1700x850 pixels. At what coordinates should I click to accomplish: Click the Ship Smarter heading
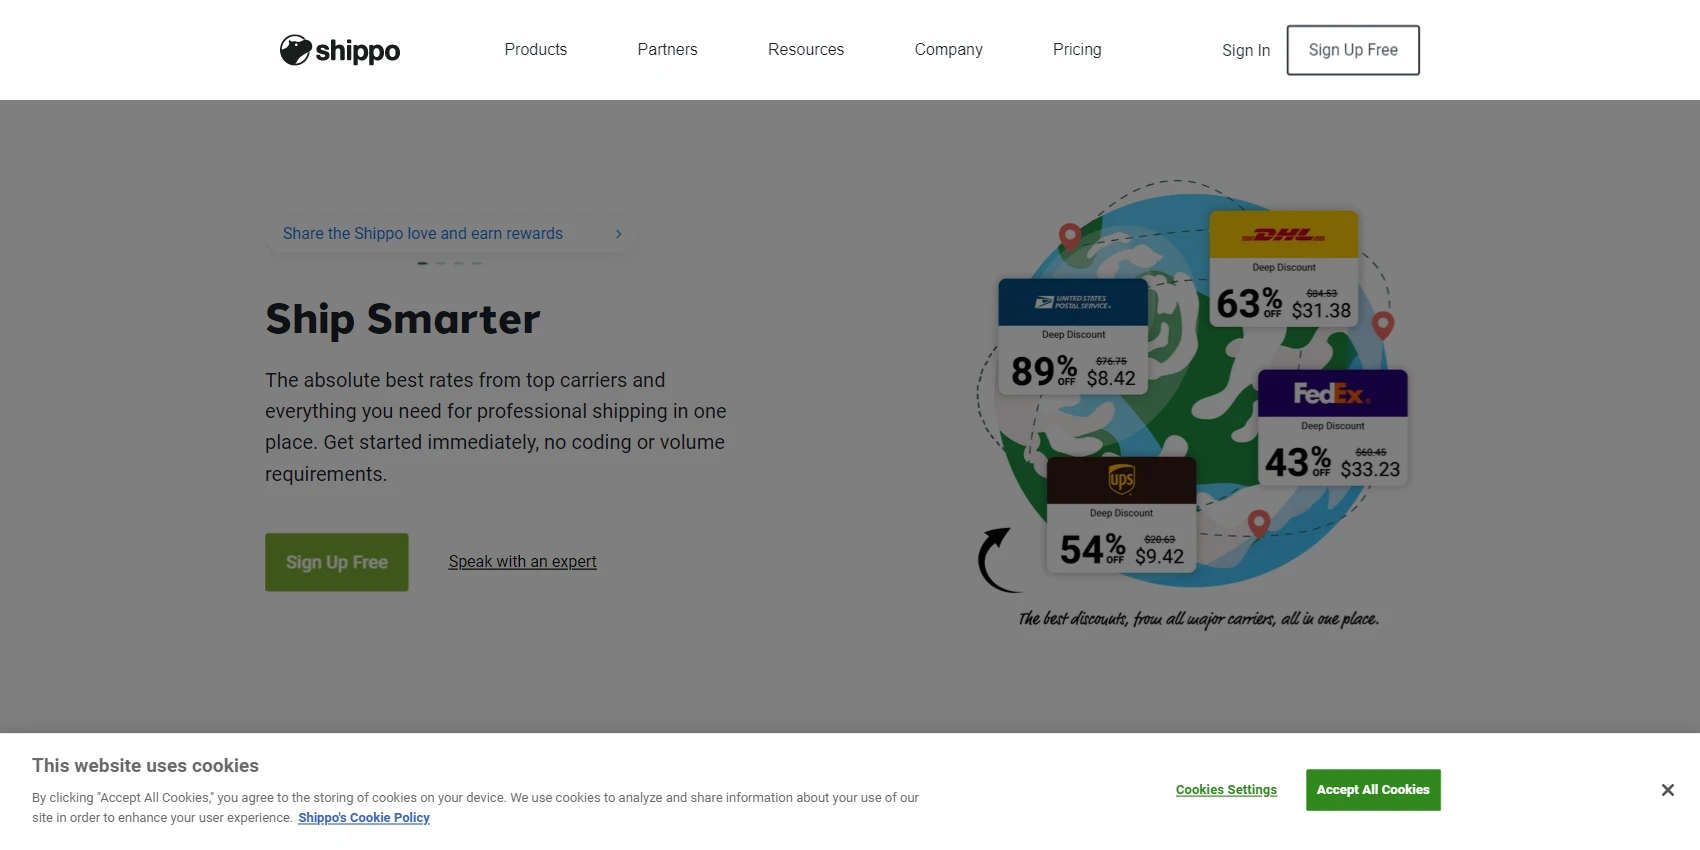tap(403, 319)
